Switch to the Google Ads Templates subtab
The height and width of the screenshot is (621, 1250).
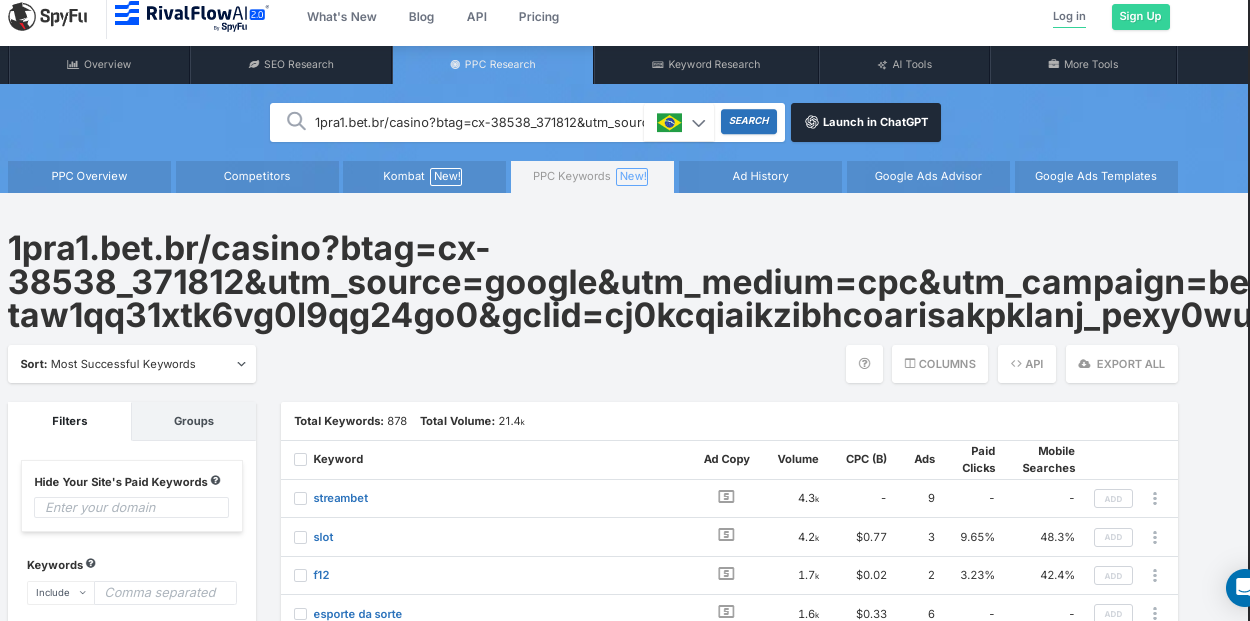(x=1096, y=176)
